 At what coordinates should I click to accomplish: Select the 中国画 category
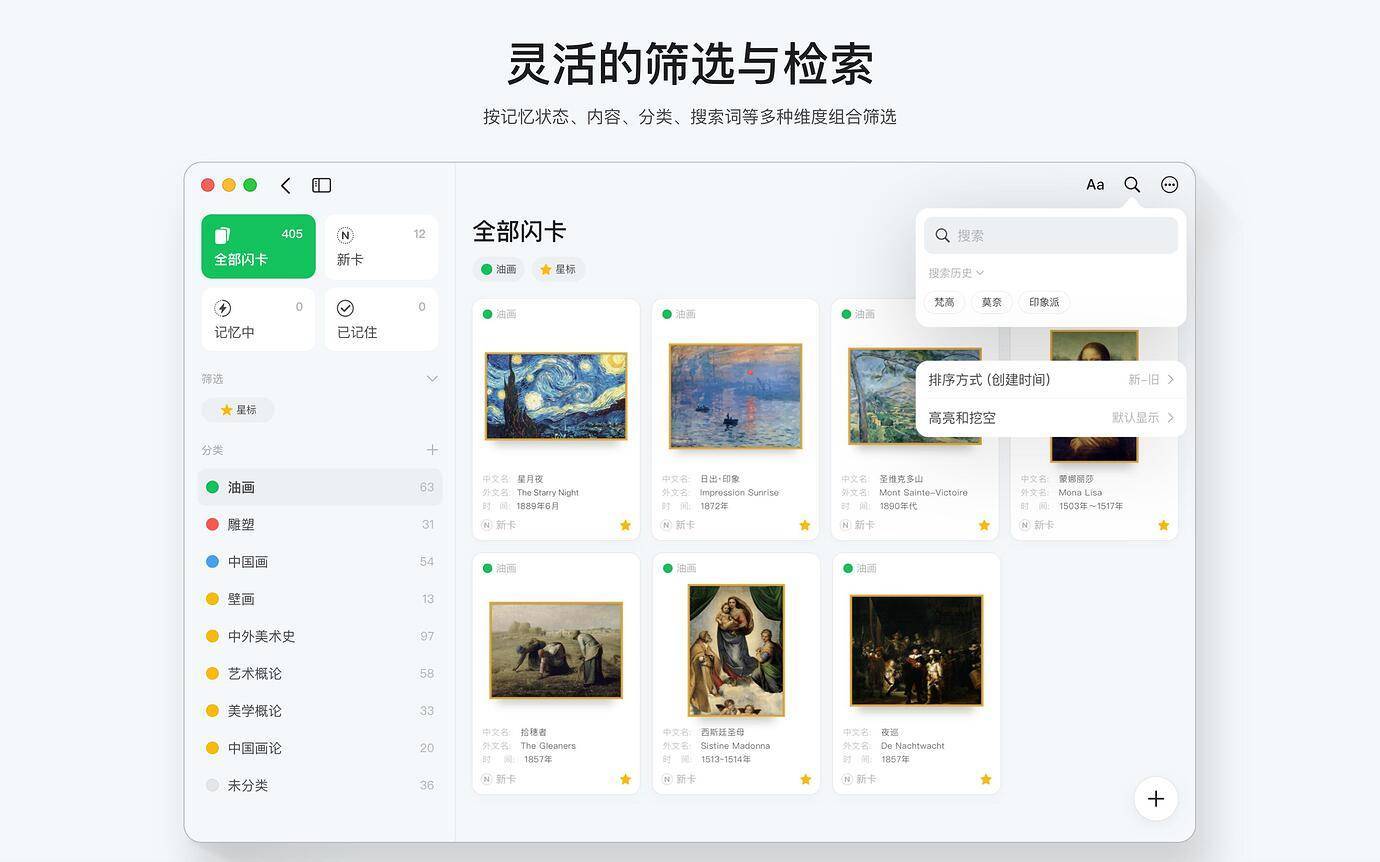tap(320, 562)
